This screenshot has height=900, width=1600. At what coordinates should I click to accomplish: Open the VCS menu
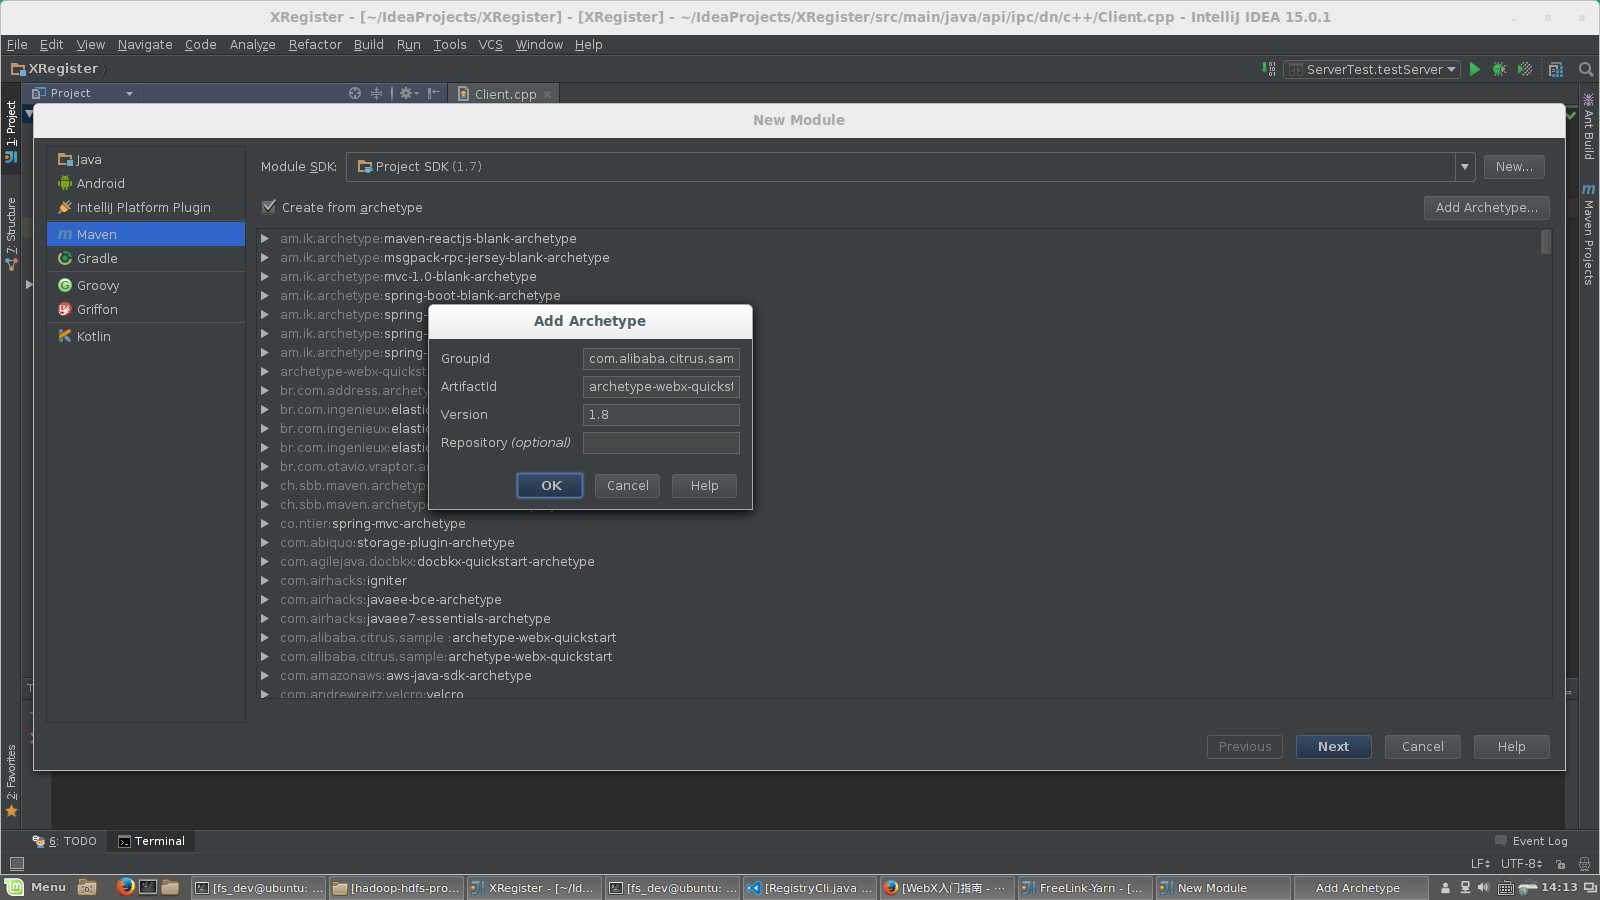490,45
